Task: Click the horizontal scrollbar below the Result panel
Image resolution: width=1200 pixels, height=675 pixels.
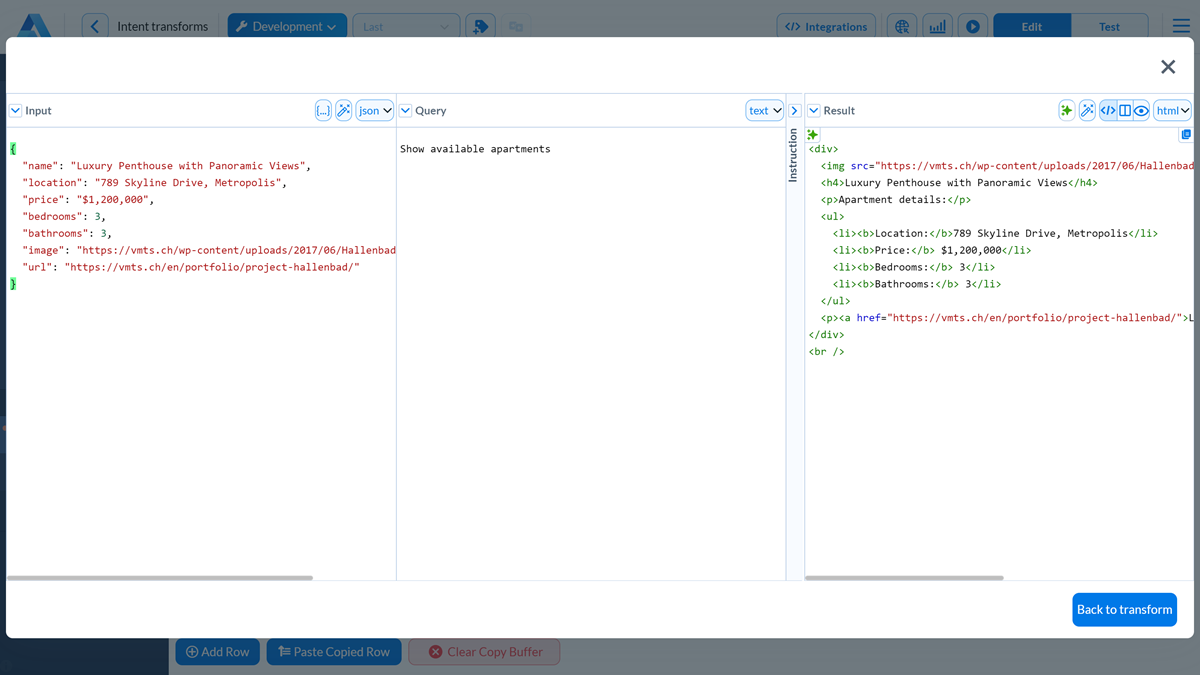Action: [x=905, y=577]
